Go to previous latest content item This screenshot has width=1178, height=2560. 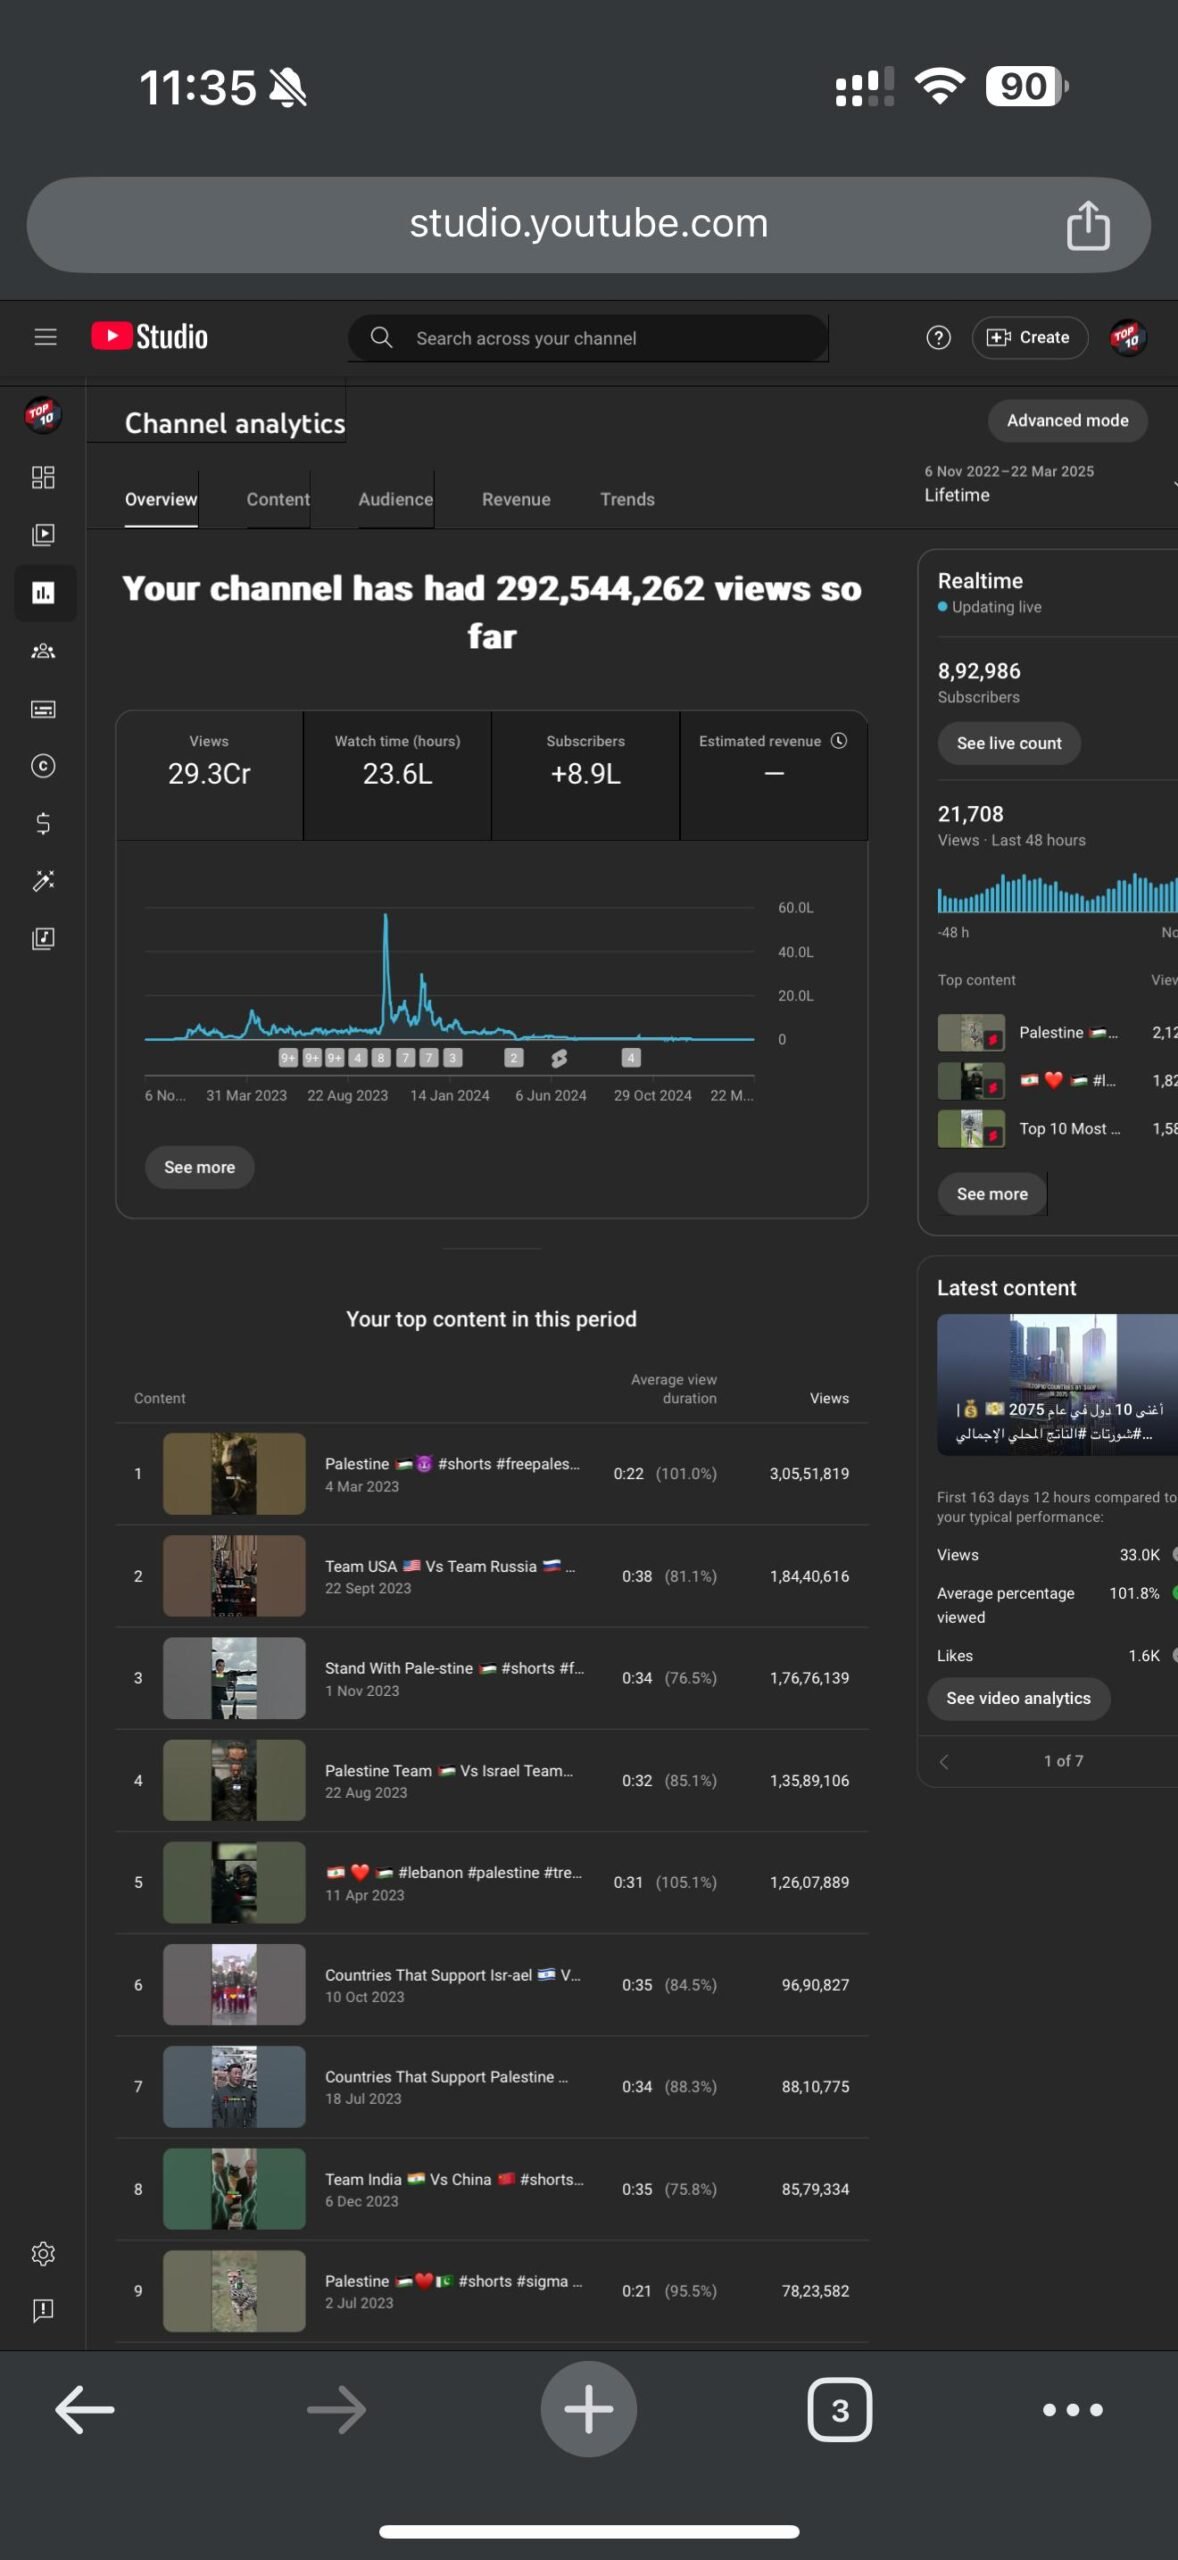943,1761
